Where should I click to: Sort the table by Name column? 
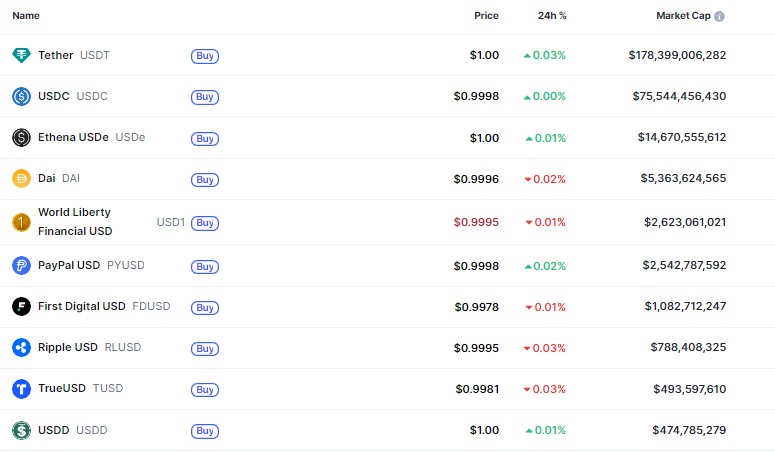[x=26, y=16]
